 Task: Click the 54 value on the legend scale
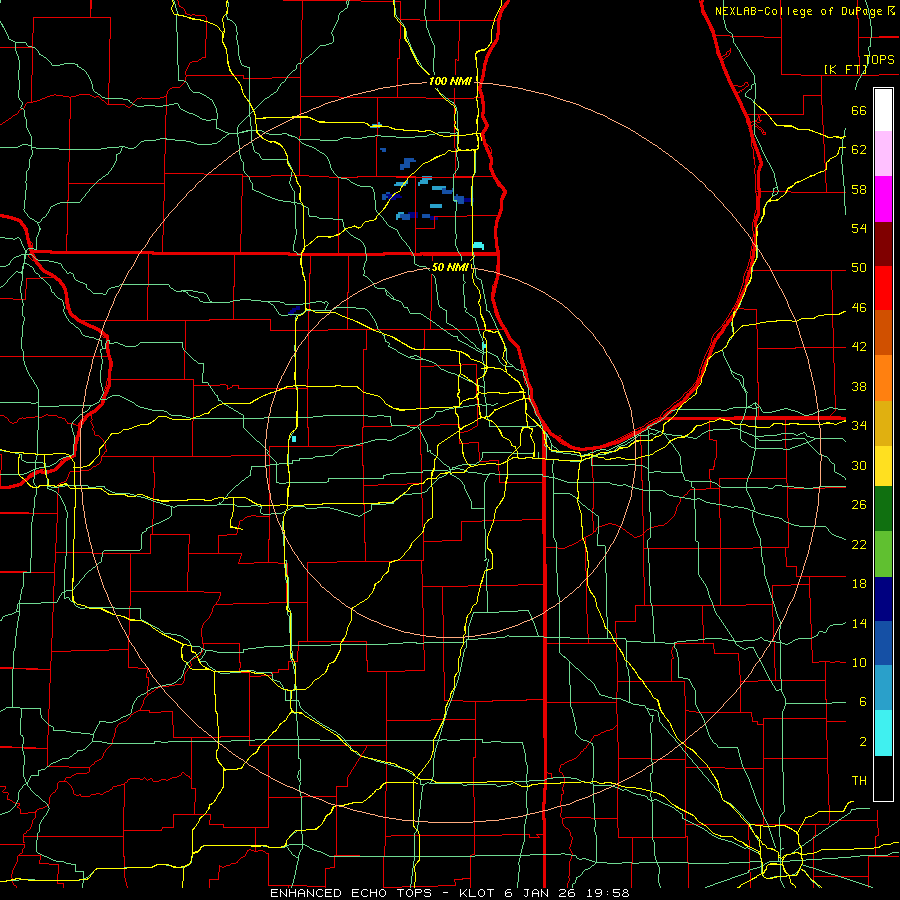[859, 228]
